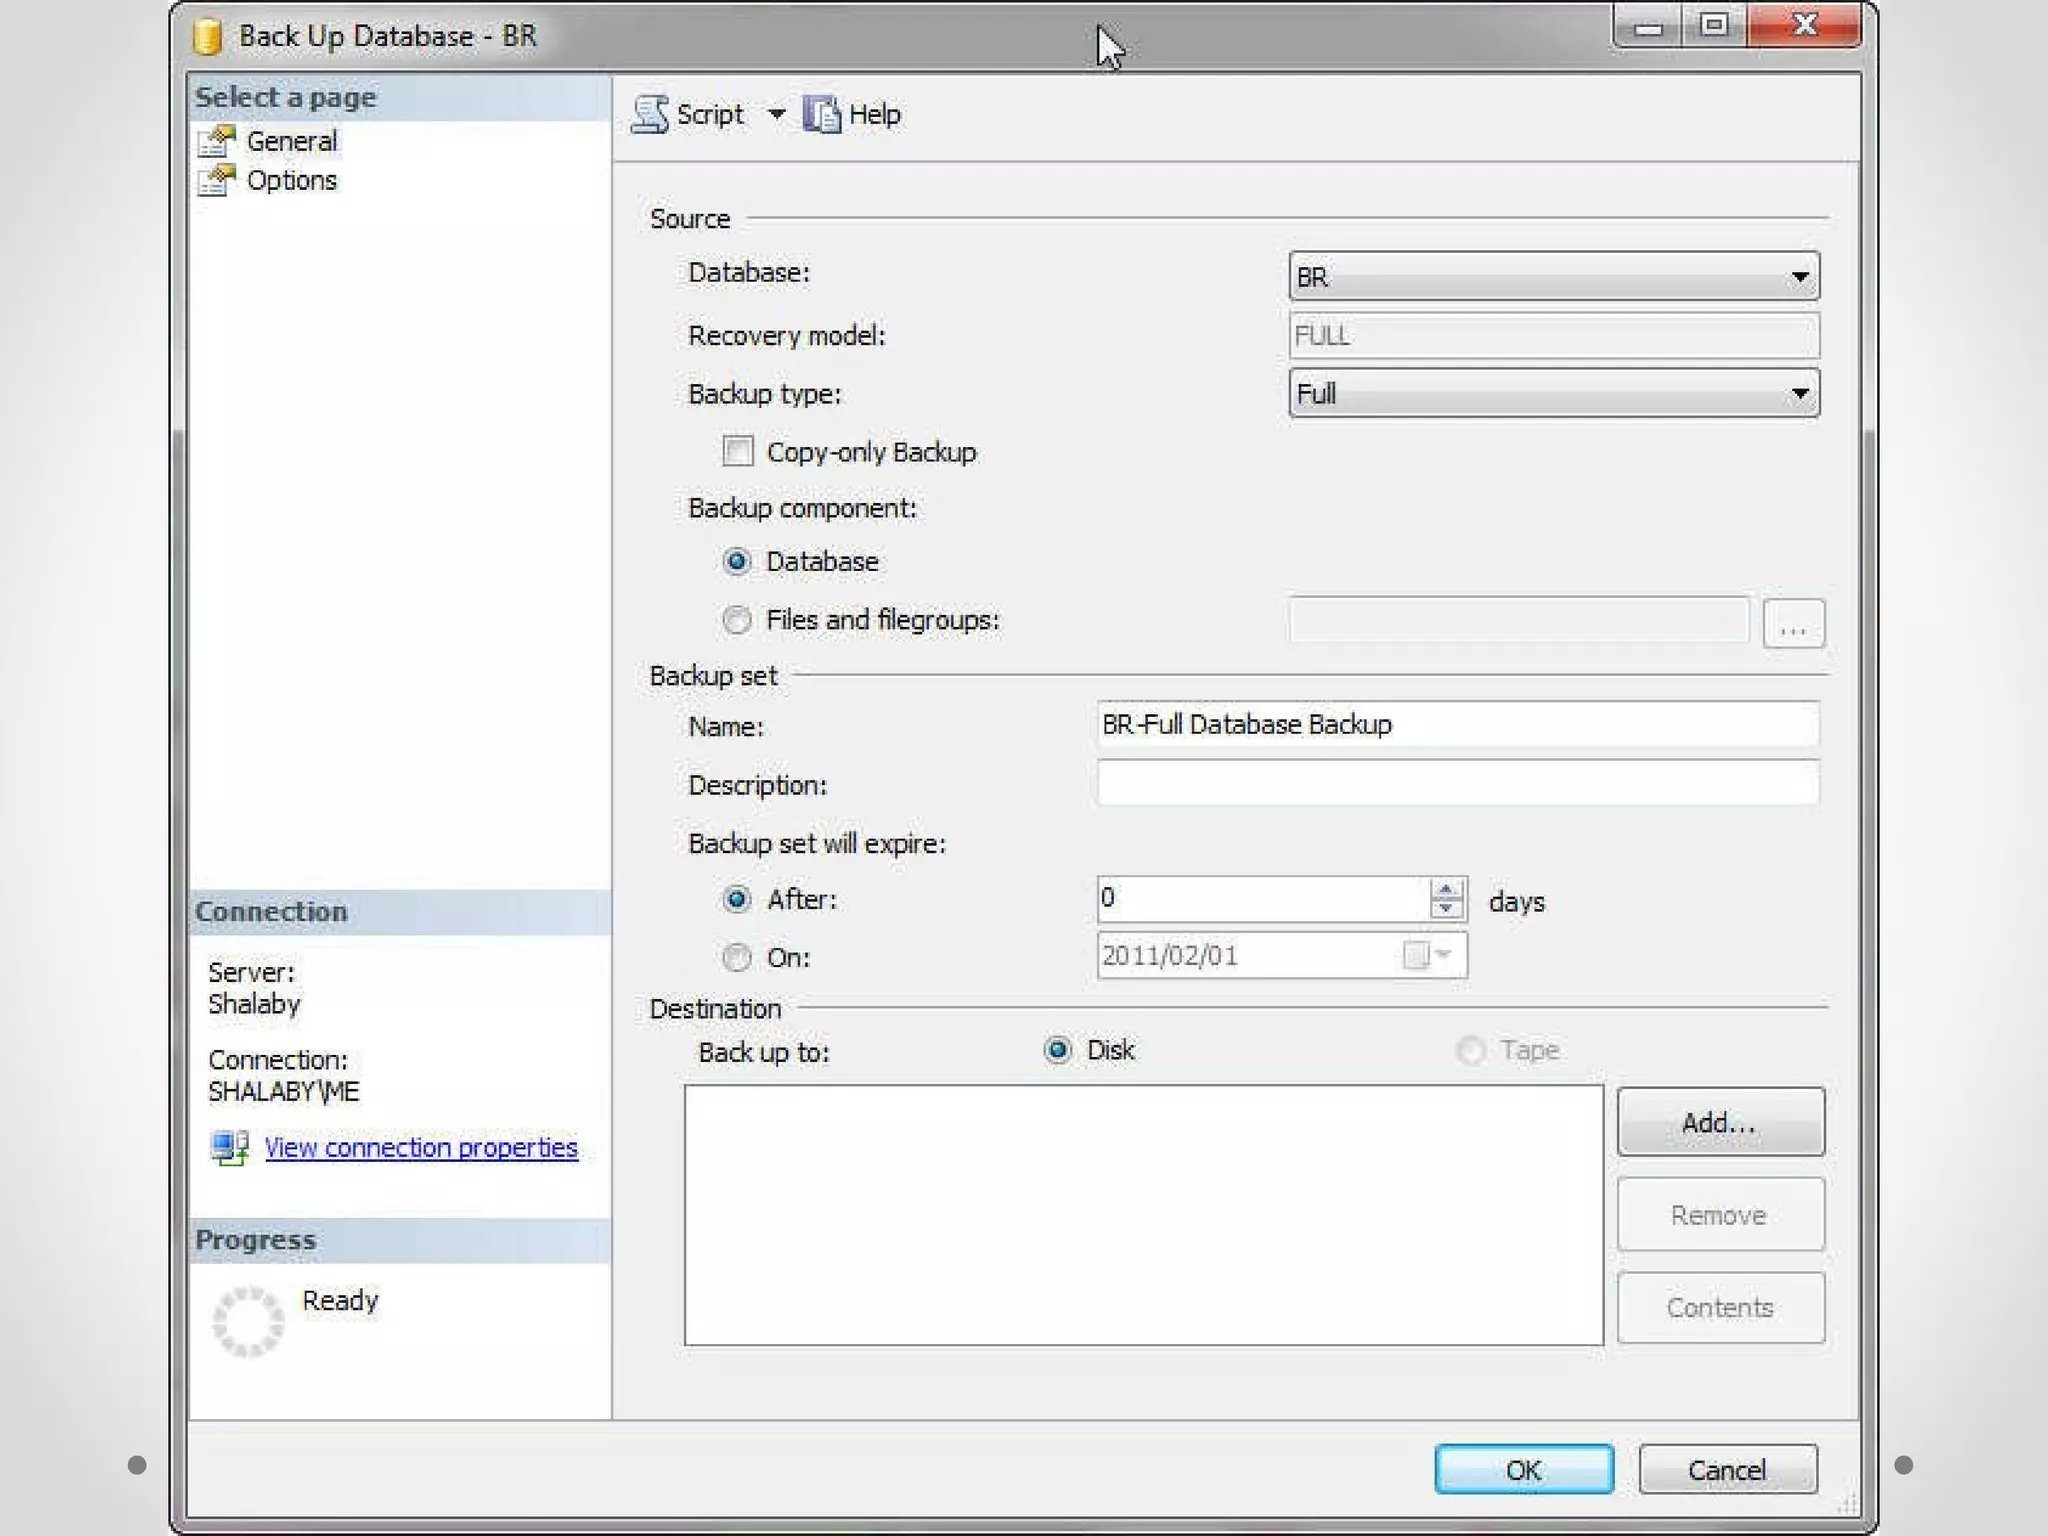Viewport: 2048px width, 1536px height.
Task: Click the Add... destination button
Action: click(x=1719, y=1122)
